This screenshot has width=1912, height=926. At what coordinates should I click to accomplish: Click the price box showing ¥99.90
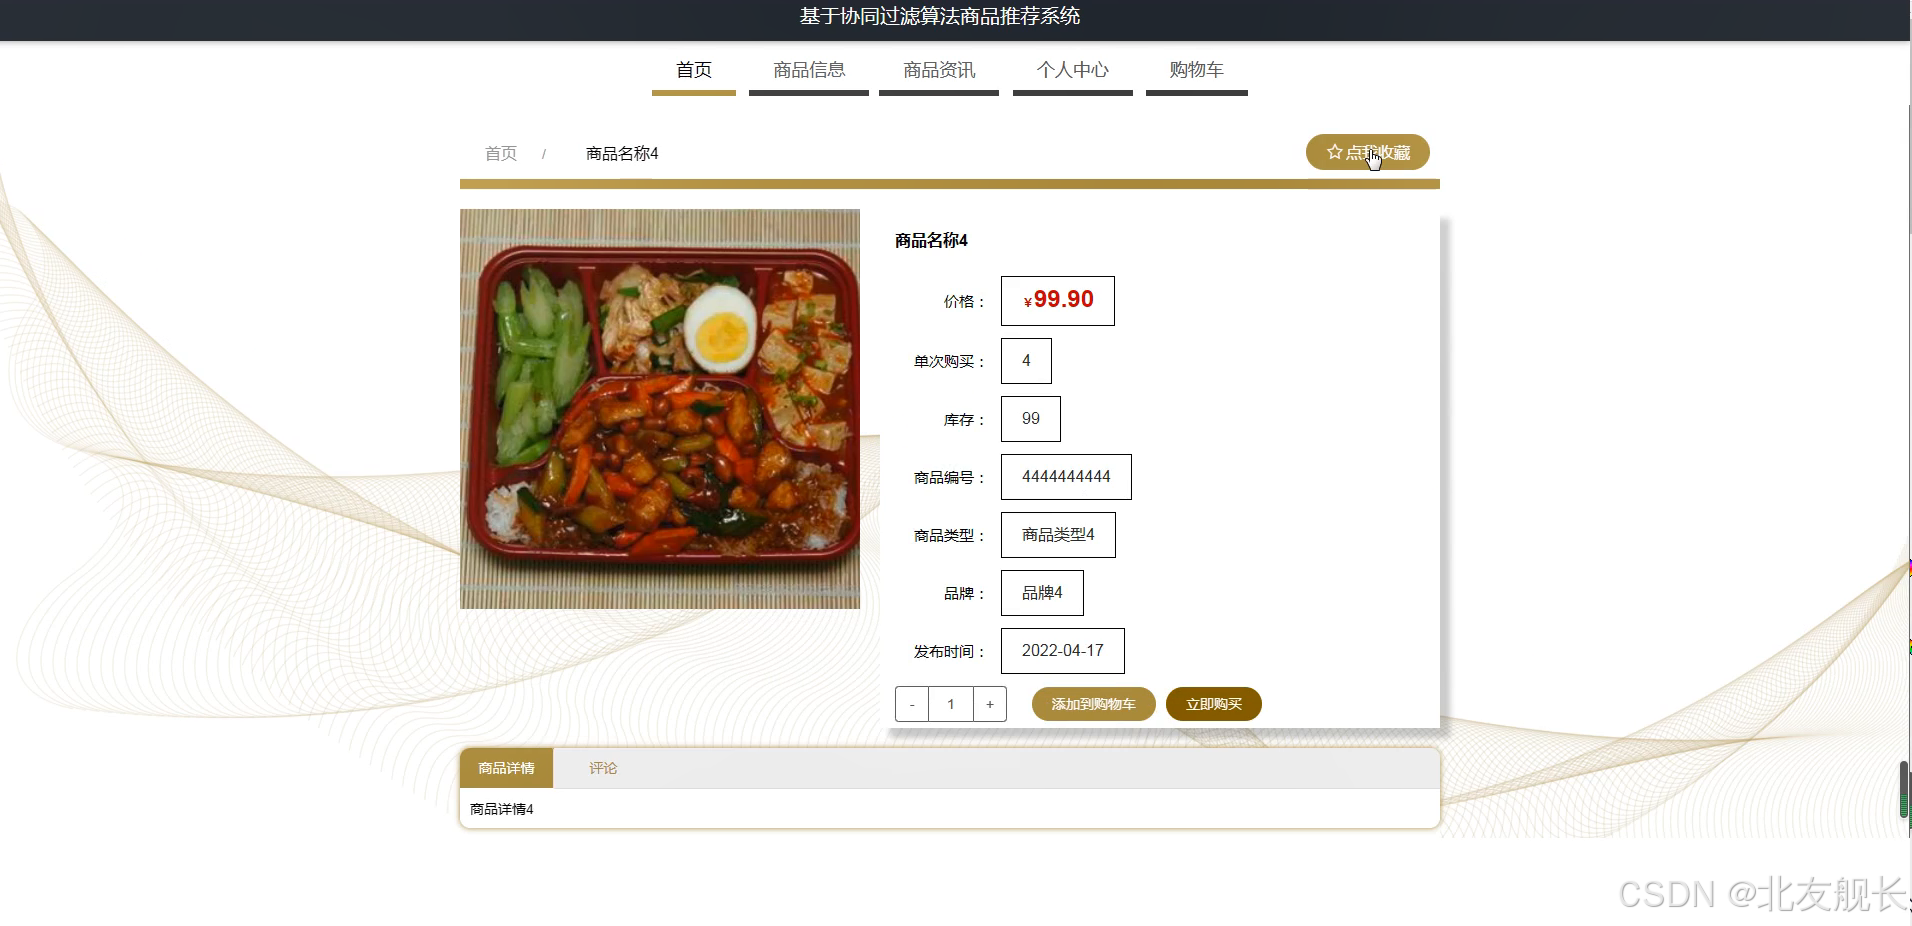pyautogui.click(x=1056, y=300)
